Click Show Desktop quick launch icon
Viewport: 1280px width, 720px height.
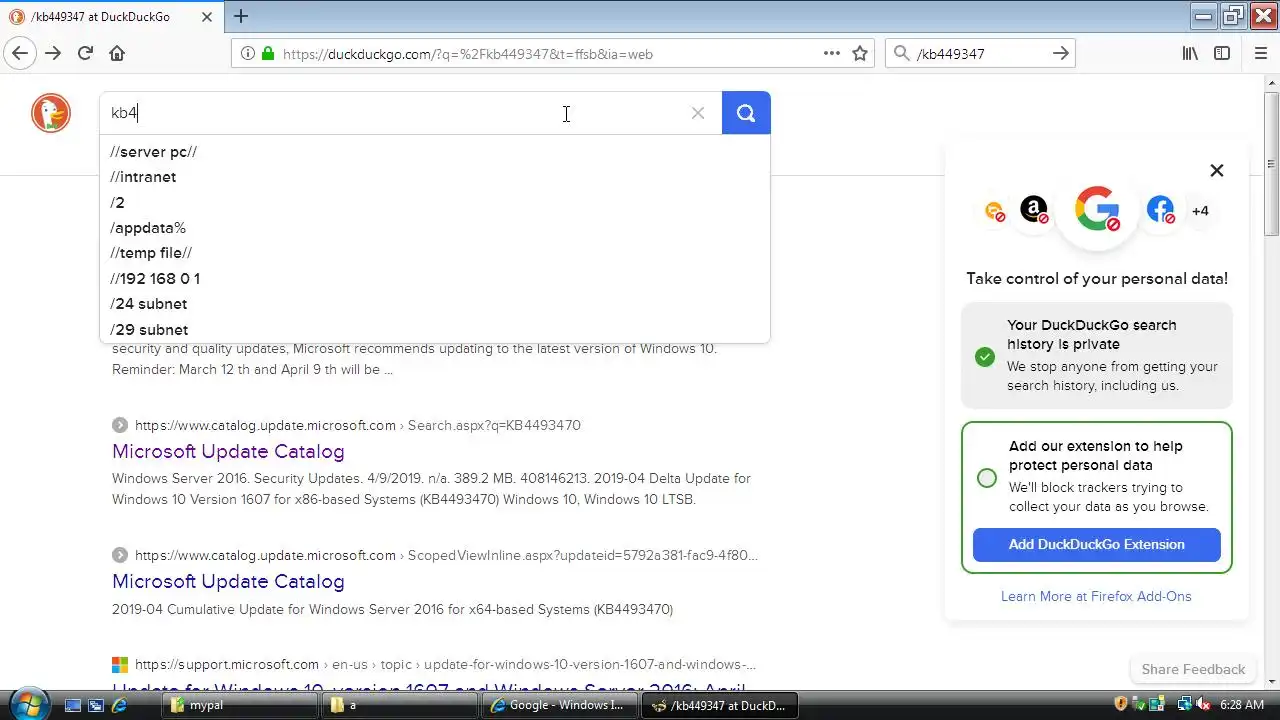point(72,705)
